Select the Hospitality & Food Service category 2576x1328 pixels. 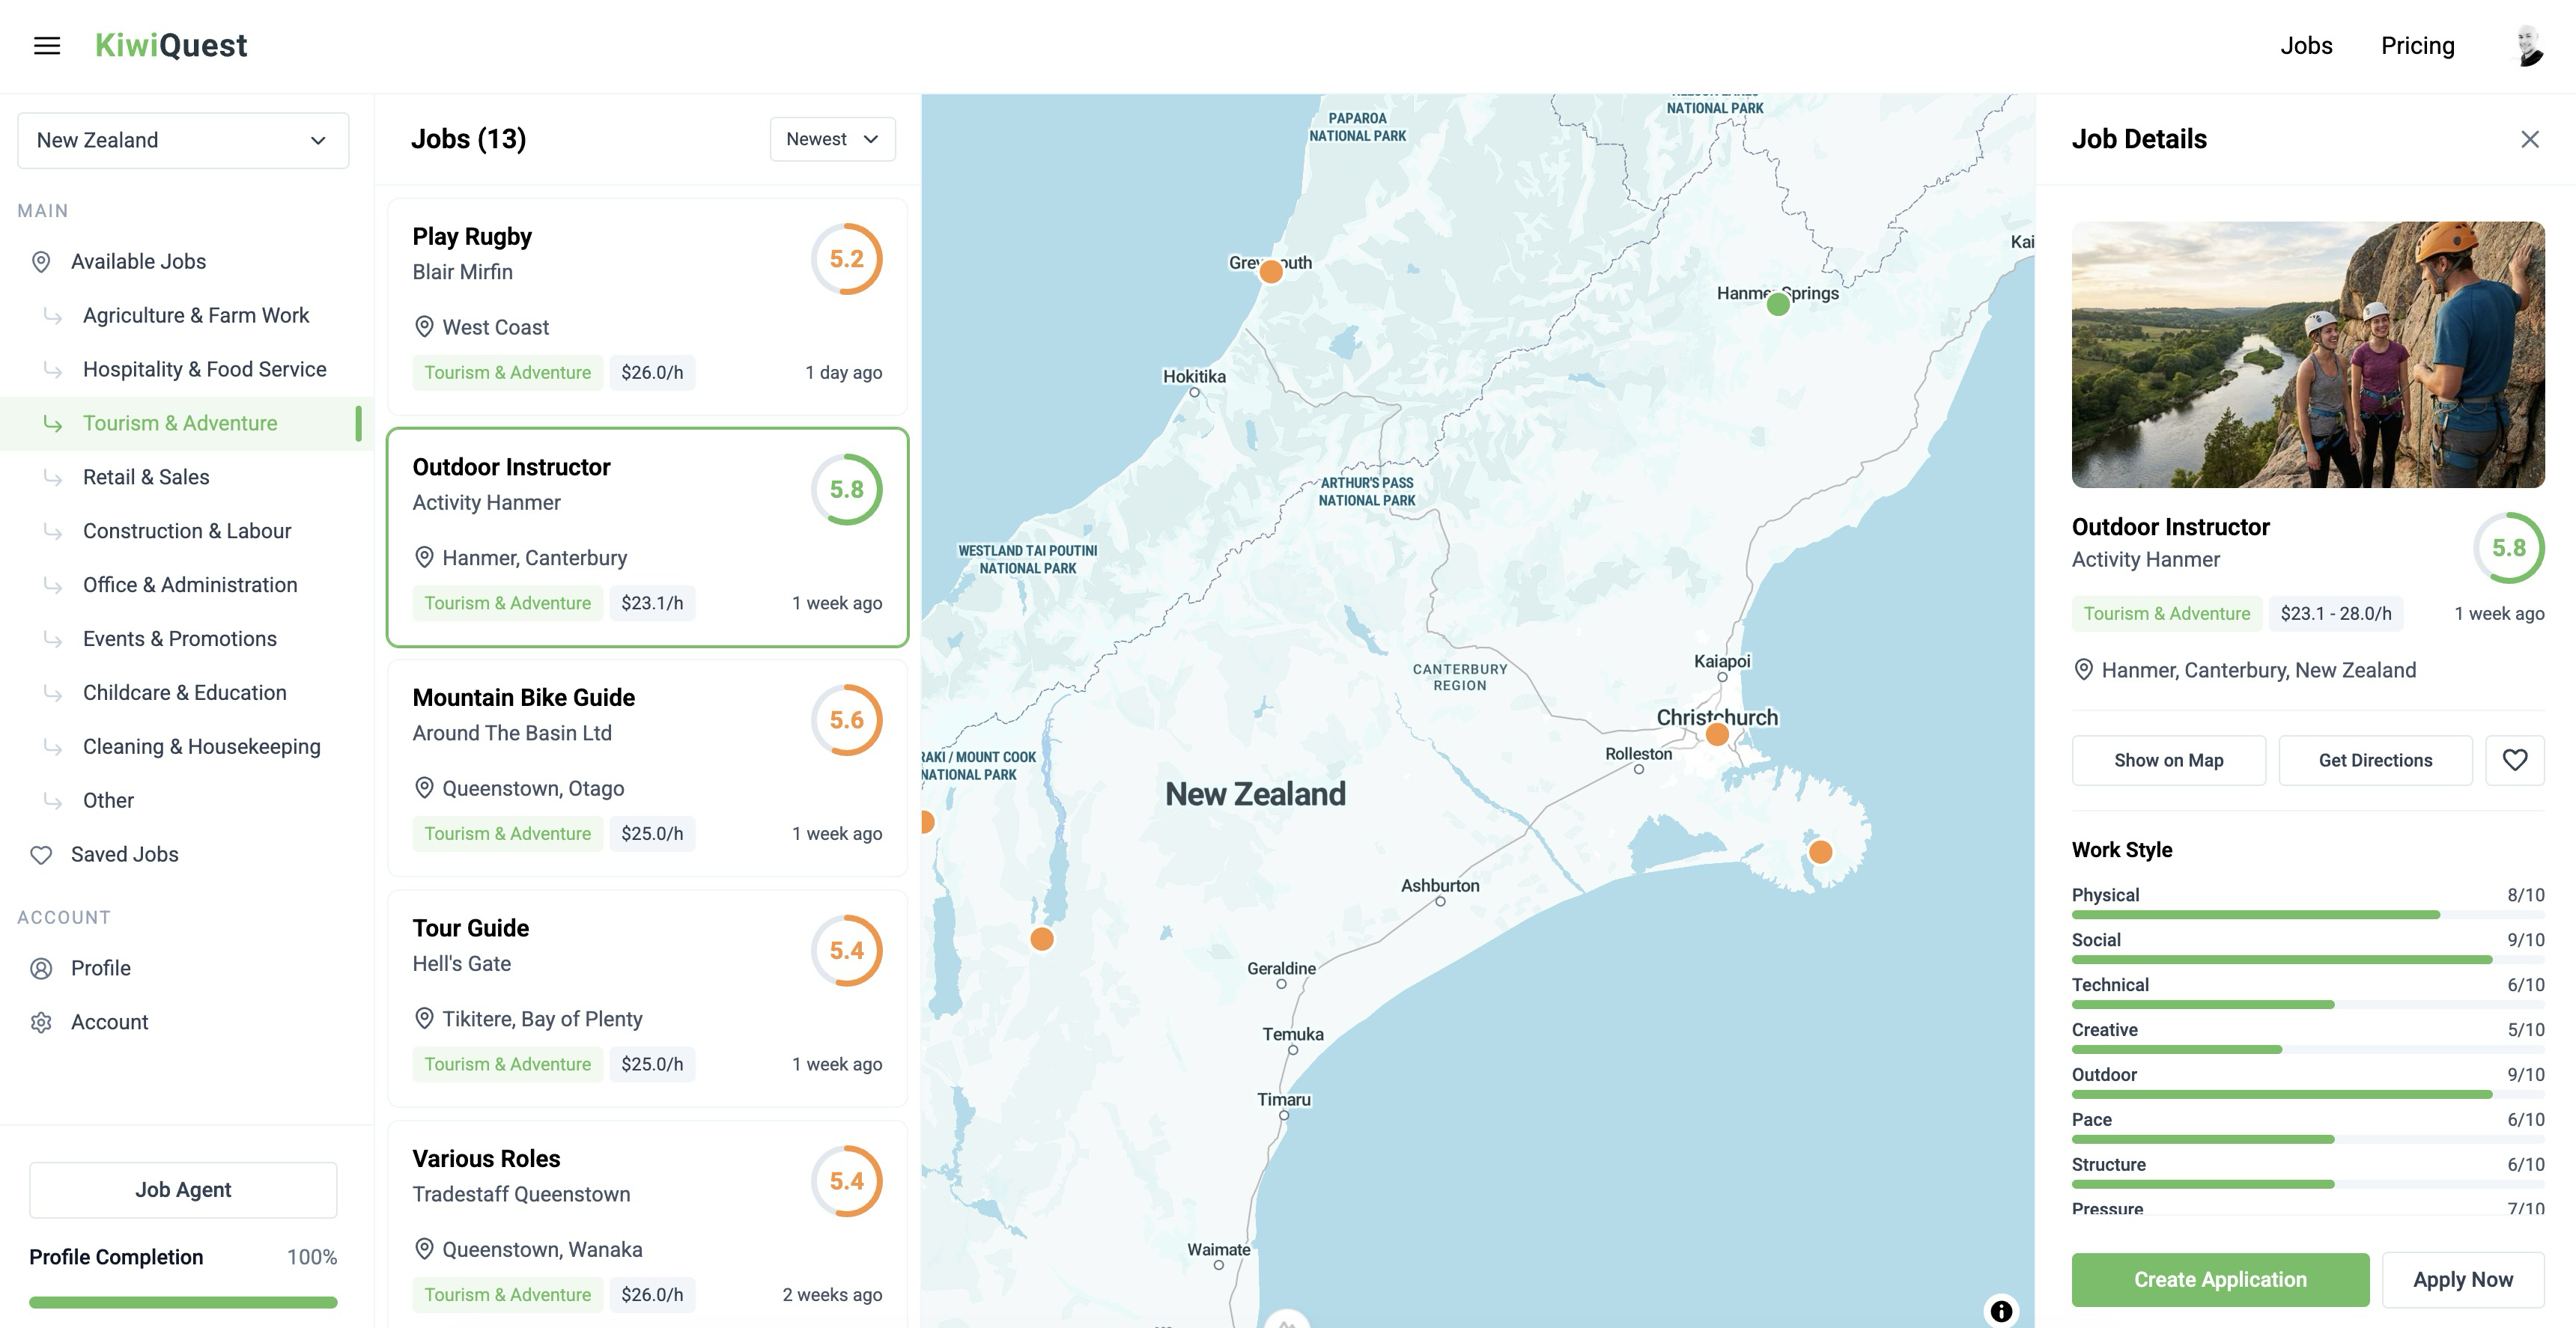pyautogui.click(x=204, y=369)
